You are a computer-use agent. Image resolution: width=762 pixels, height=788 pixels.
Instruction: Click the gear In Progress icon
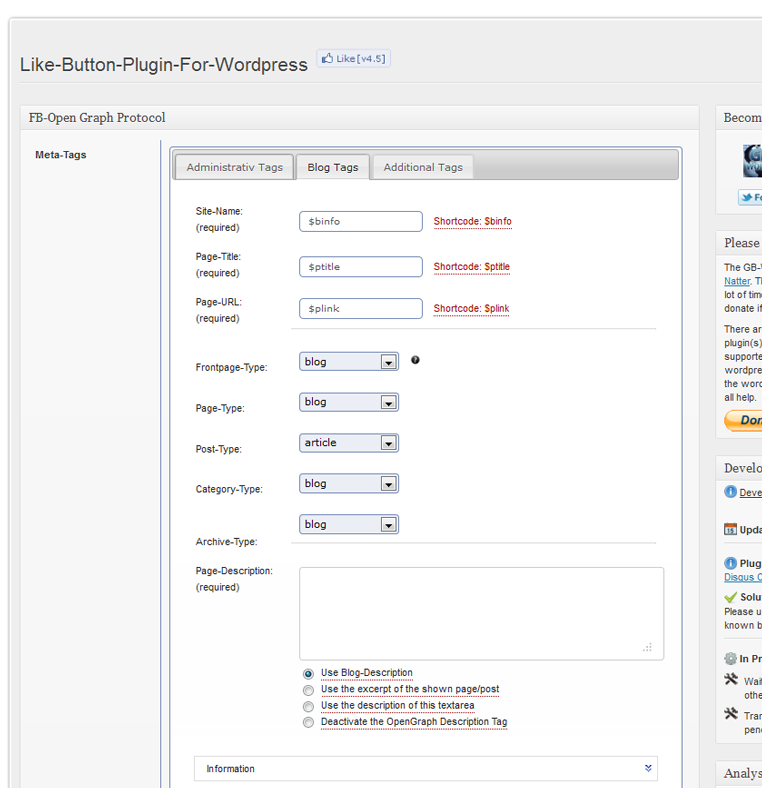tap(730, 659)
